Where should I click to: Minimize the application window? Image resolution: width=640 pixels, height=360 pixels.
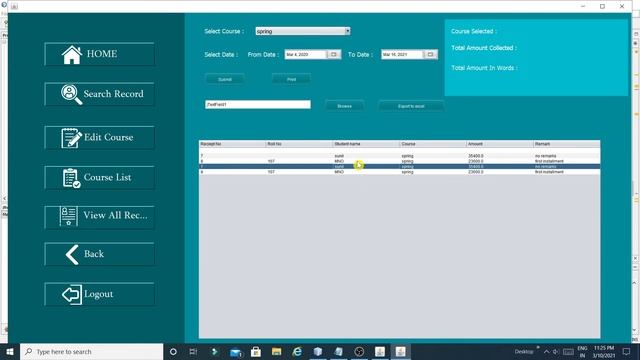[583, 6]
